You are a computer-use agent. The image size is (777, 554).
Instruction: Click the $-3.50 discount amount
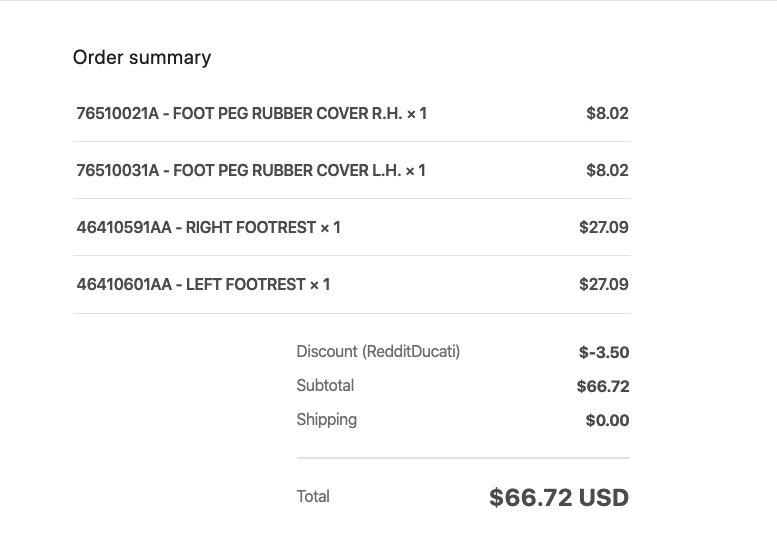[604, 352]
